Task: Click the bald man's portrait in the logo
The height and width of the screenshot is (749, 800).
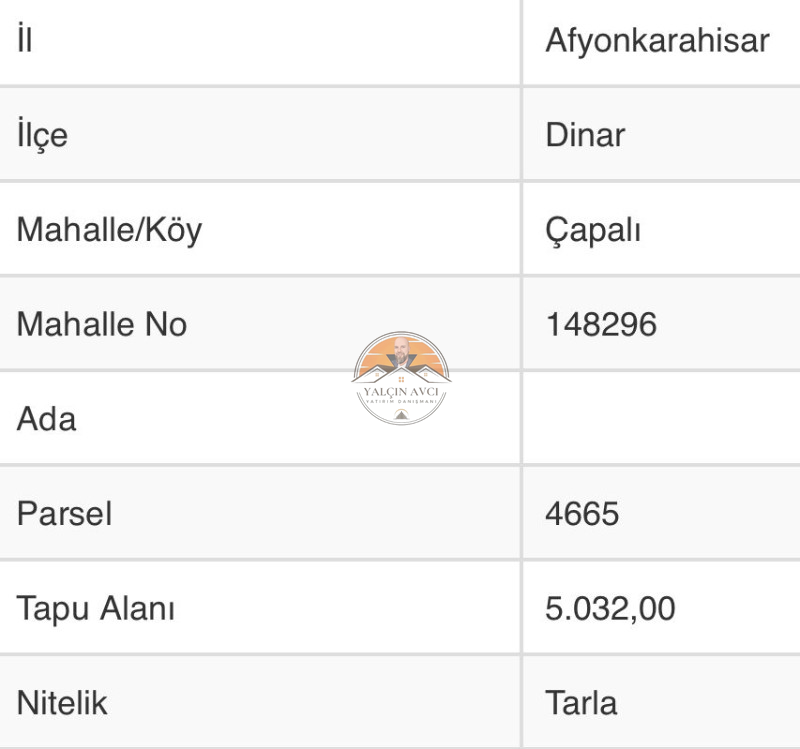Action: pyautogui.click(x=401, y=351)
